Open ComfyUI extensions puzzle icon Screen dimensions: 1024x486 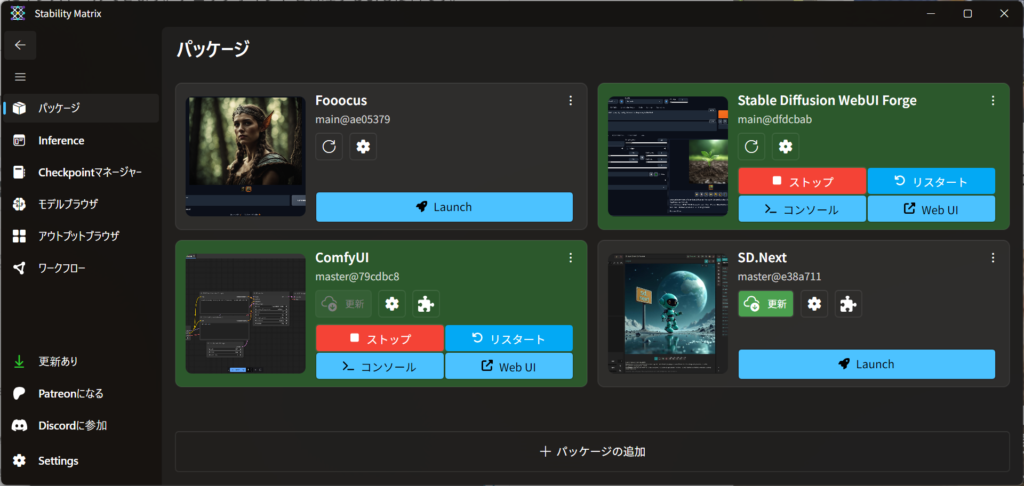pos(425,304)
